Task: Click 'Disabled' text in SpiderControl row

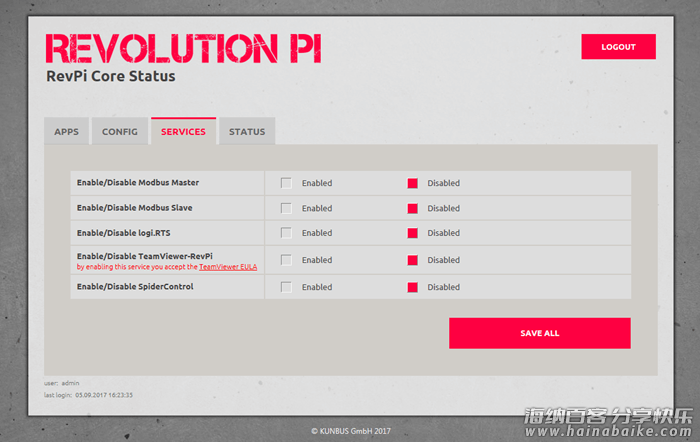Action: point(443,287)
